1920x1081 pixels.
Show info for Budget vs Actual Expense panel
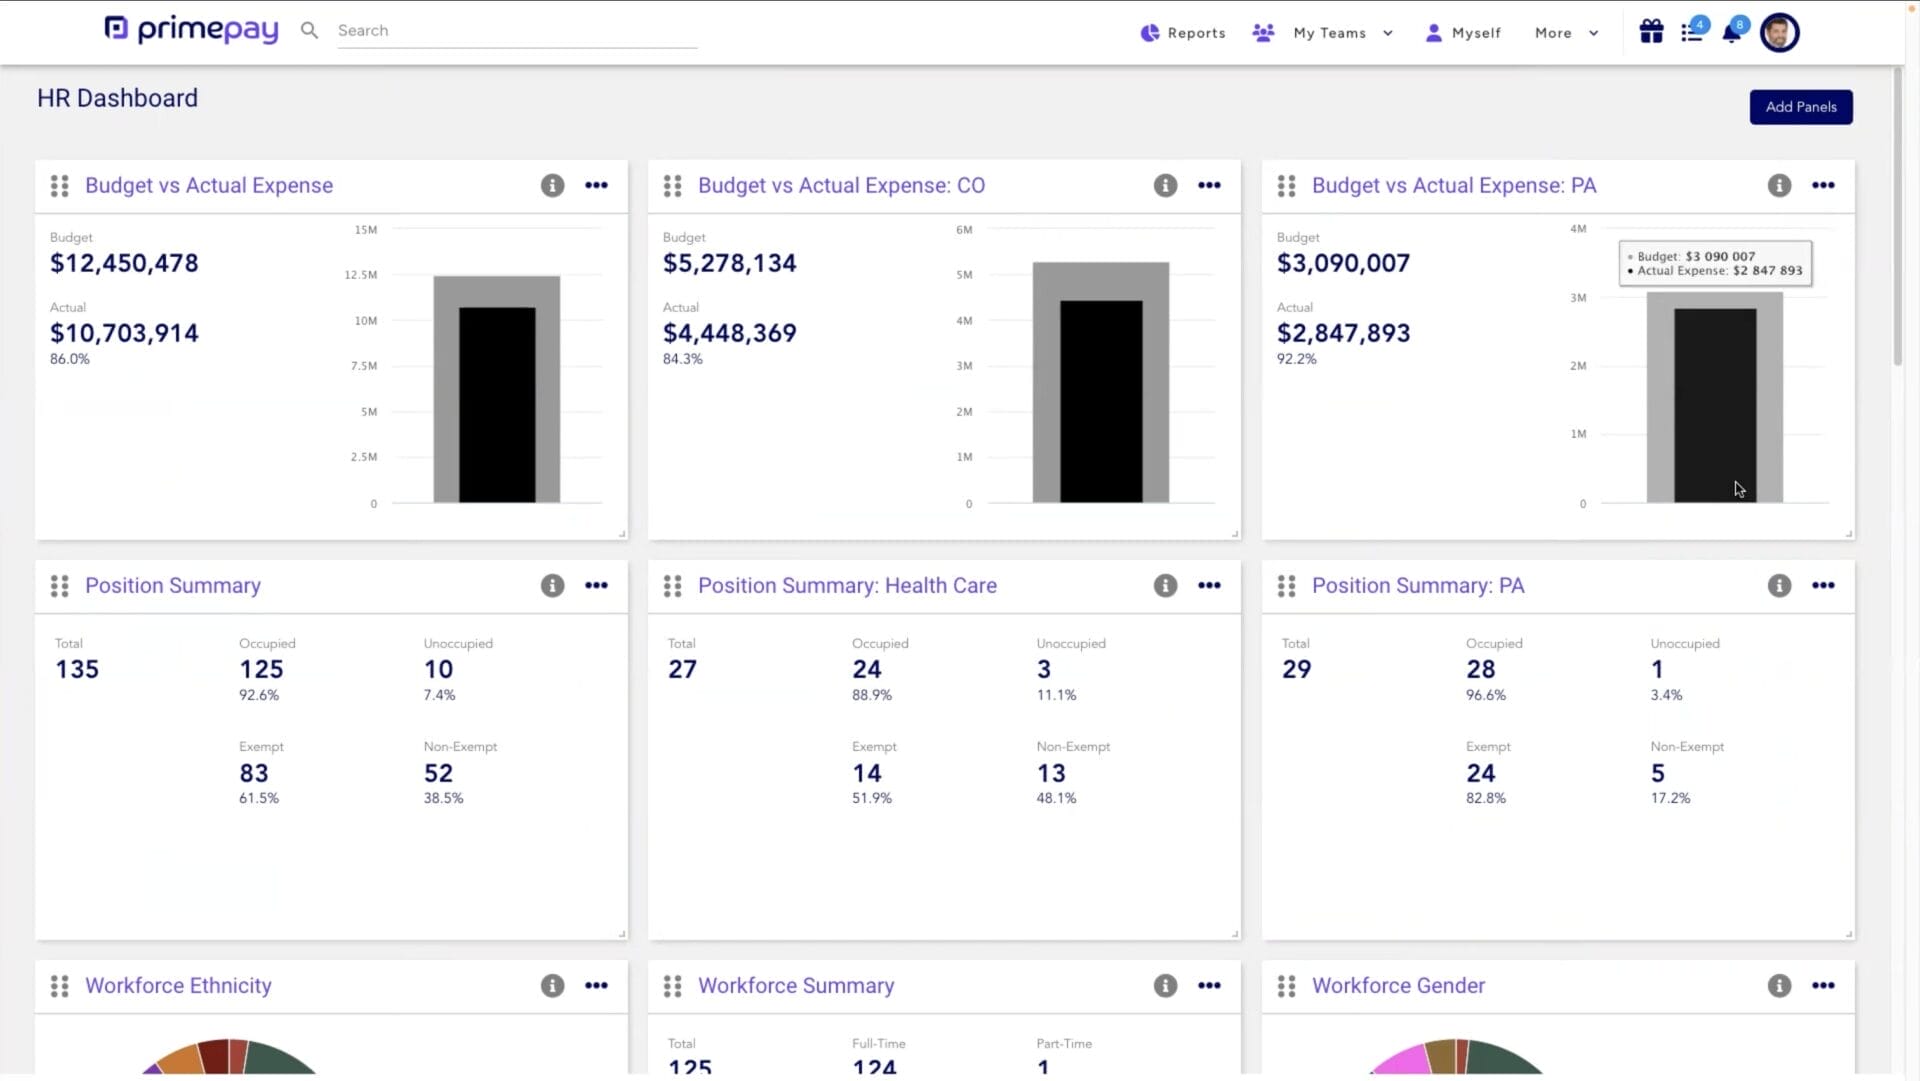[x=552, y=185]
